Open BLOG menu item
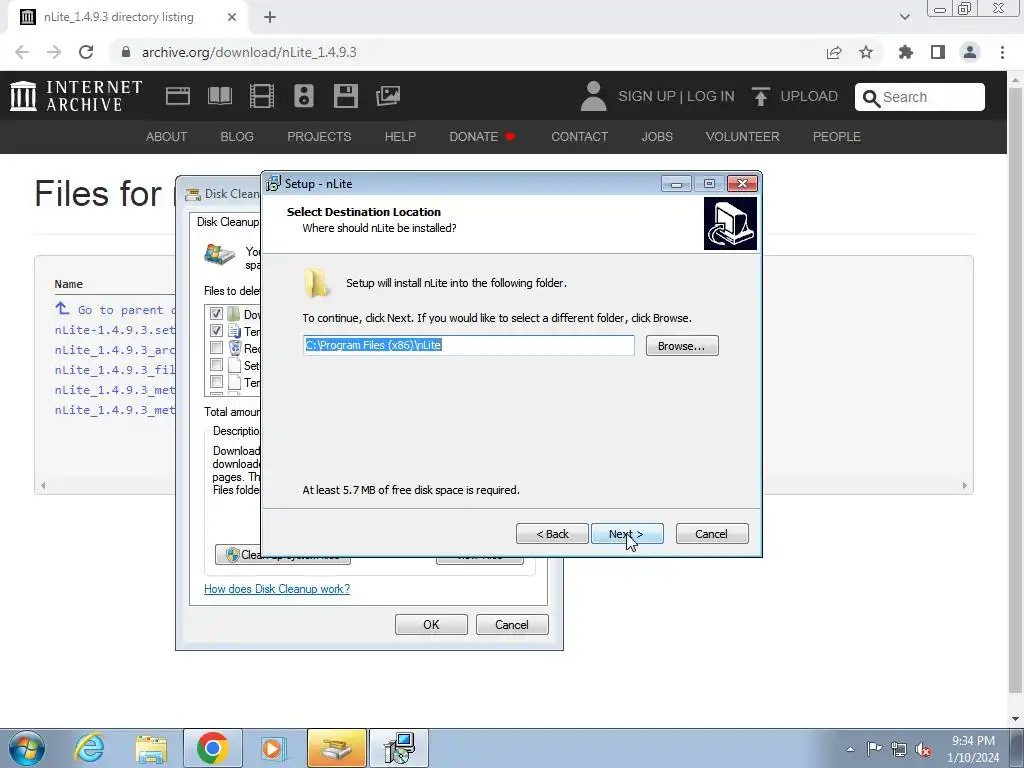 click(x=236, y=136)
